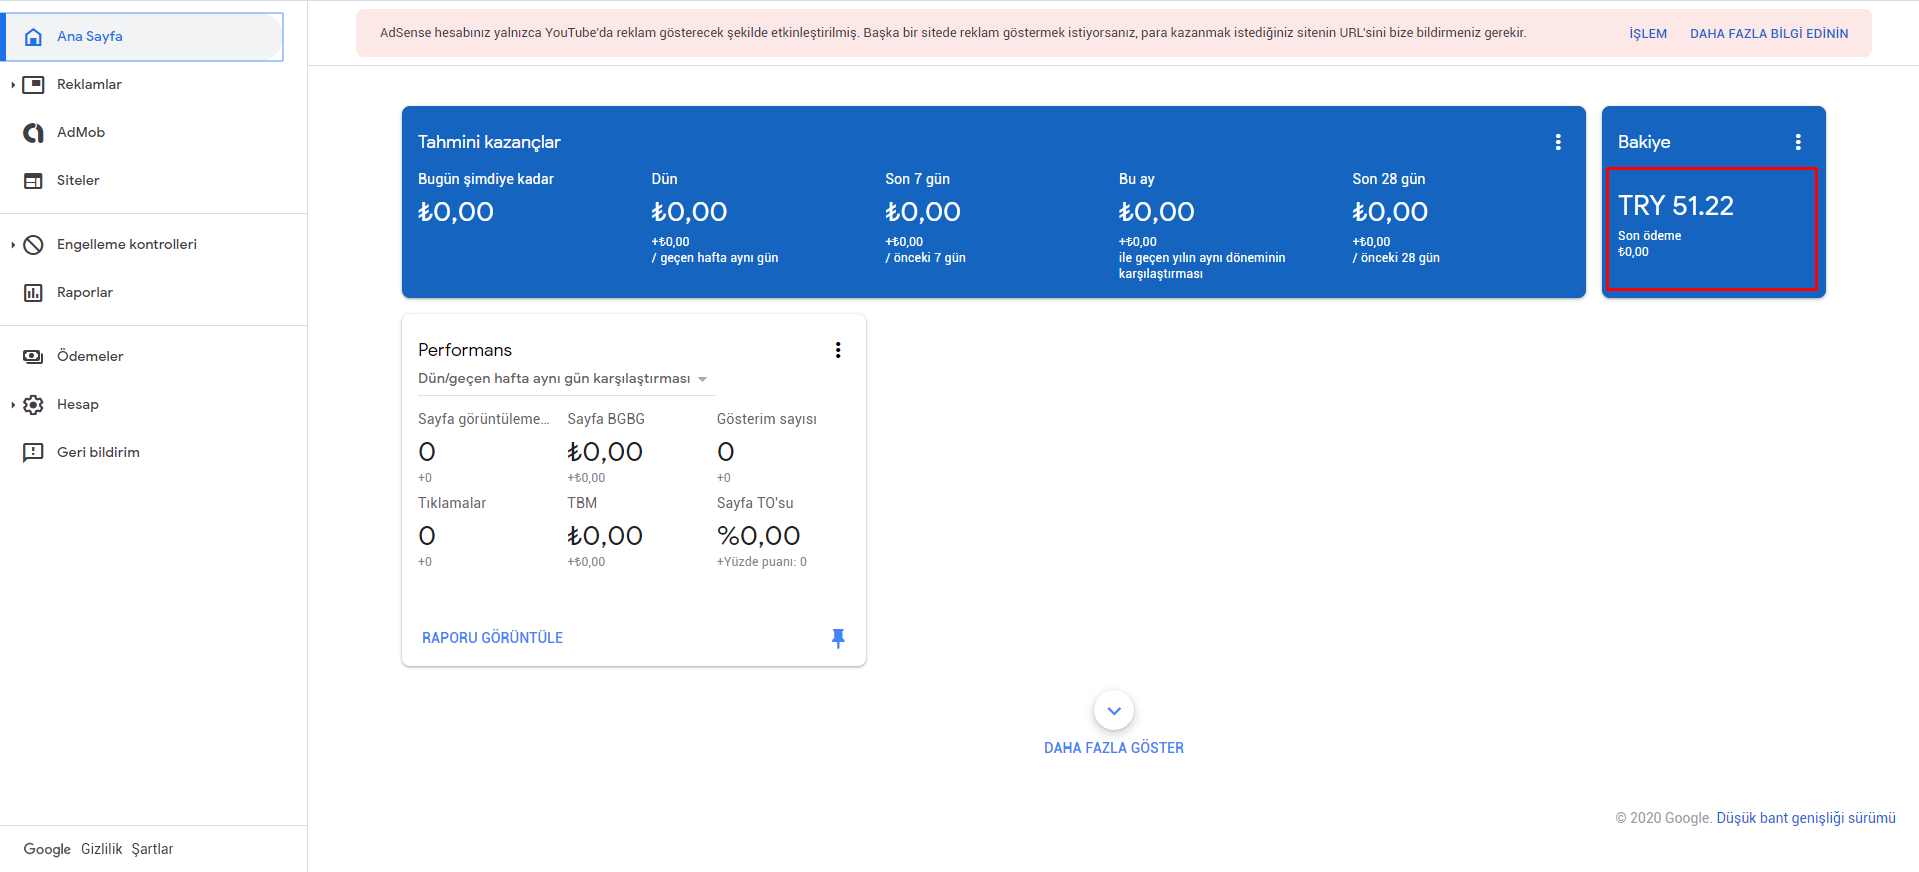Expand the Hesap submenu arrow
The height and width of the screenshot is (872, 1919).
12,405
